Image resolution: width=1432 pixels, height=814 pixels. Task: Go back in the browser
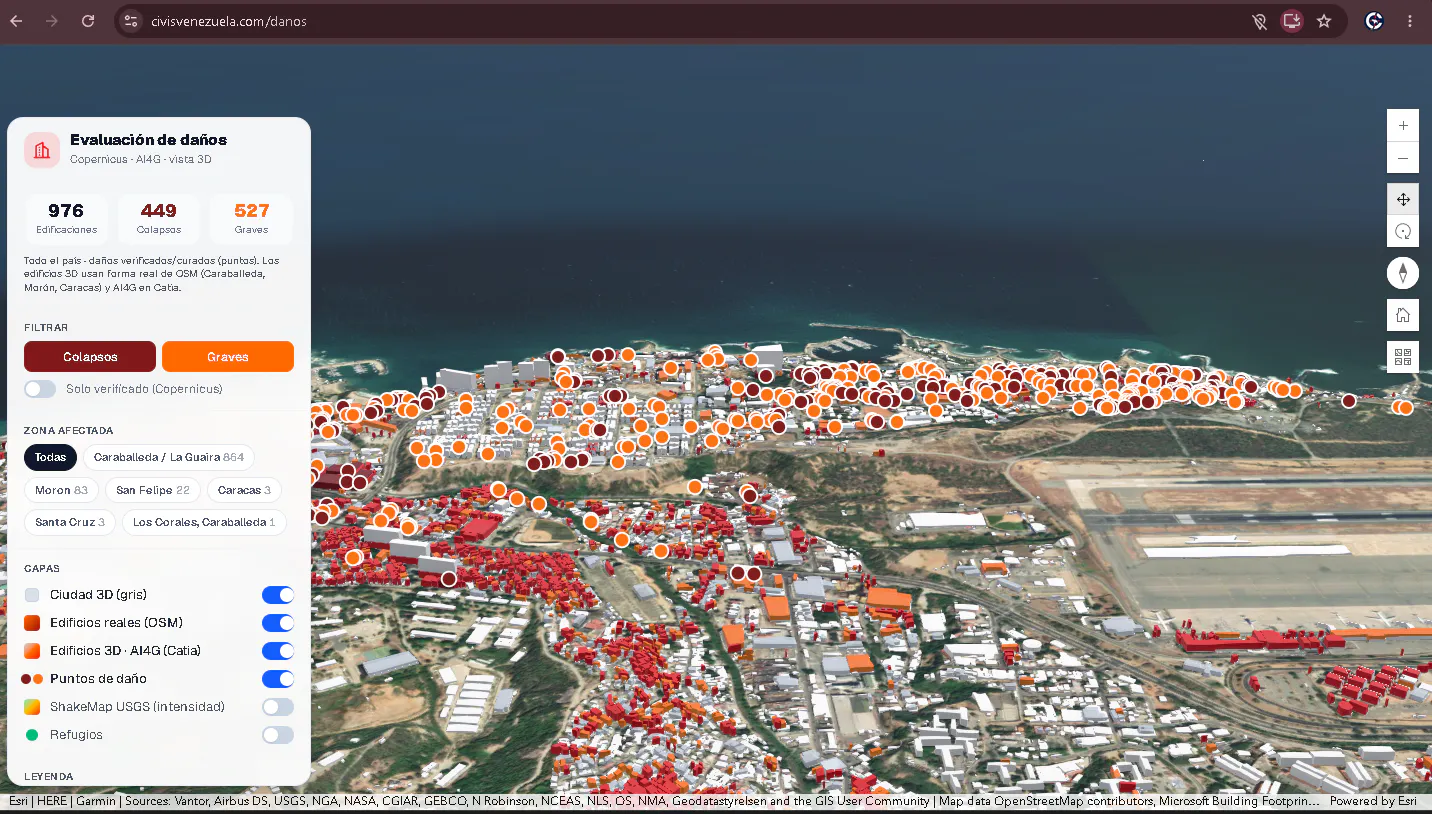coord(16,21)
